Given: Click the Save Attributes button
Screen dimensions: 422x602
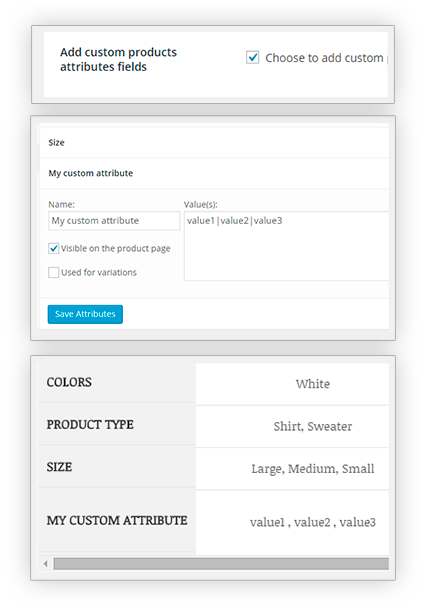Looking at the screenshot, I should pyautogui.click(x=85, y=314).
